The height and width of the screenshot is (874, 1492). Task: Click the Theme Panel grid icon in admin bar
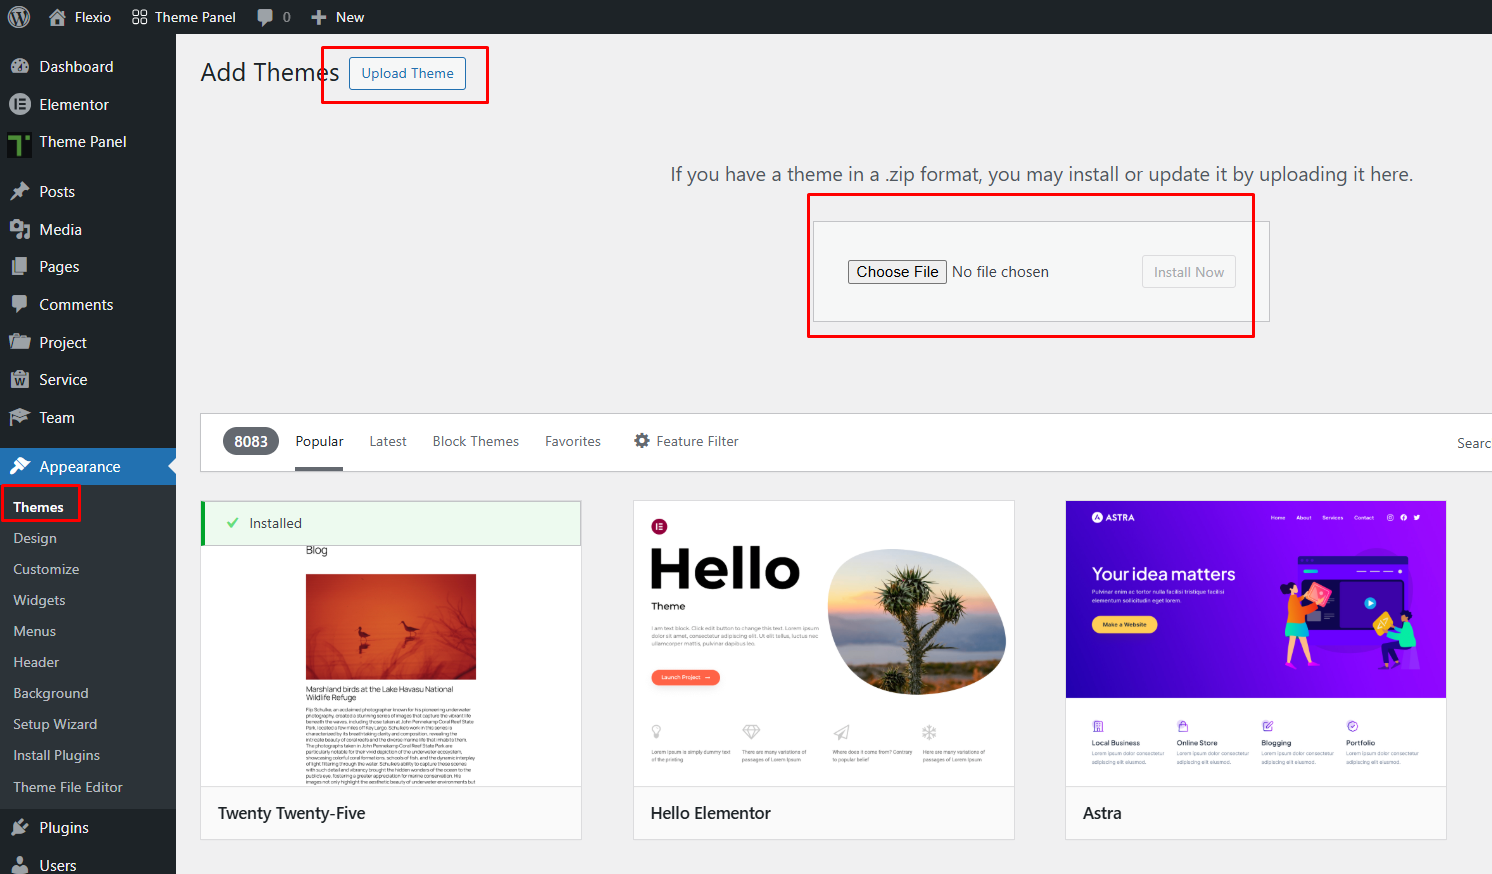(x=140, y=17)
